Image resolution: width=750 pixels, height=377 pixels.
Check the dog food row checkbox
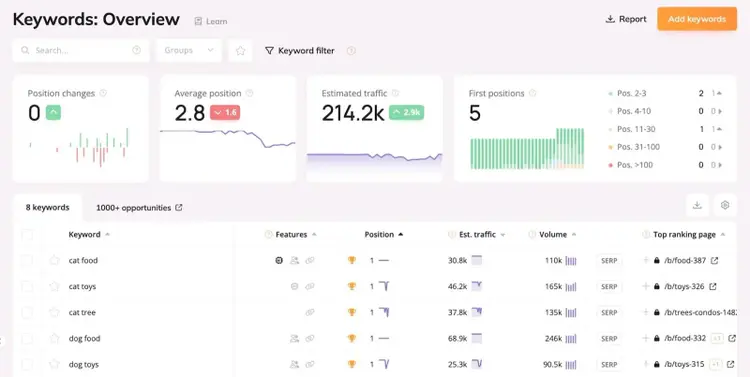pyautogui.click(x=27, y=339)
